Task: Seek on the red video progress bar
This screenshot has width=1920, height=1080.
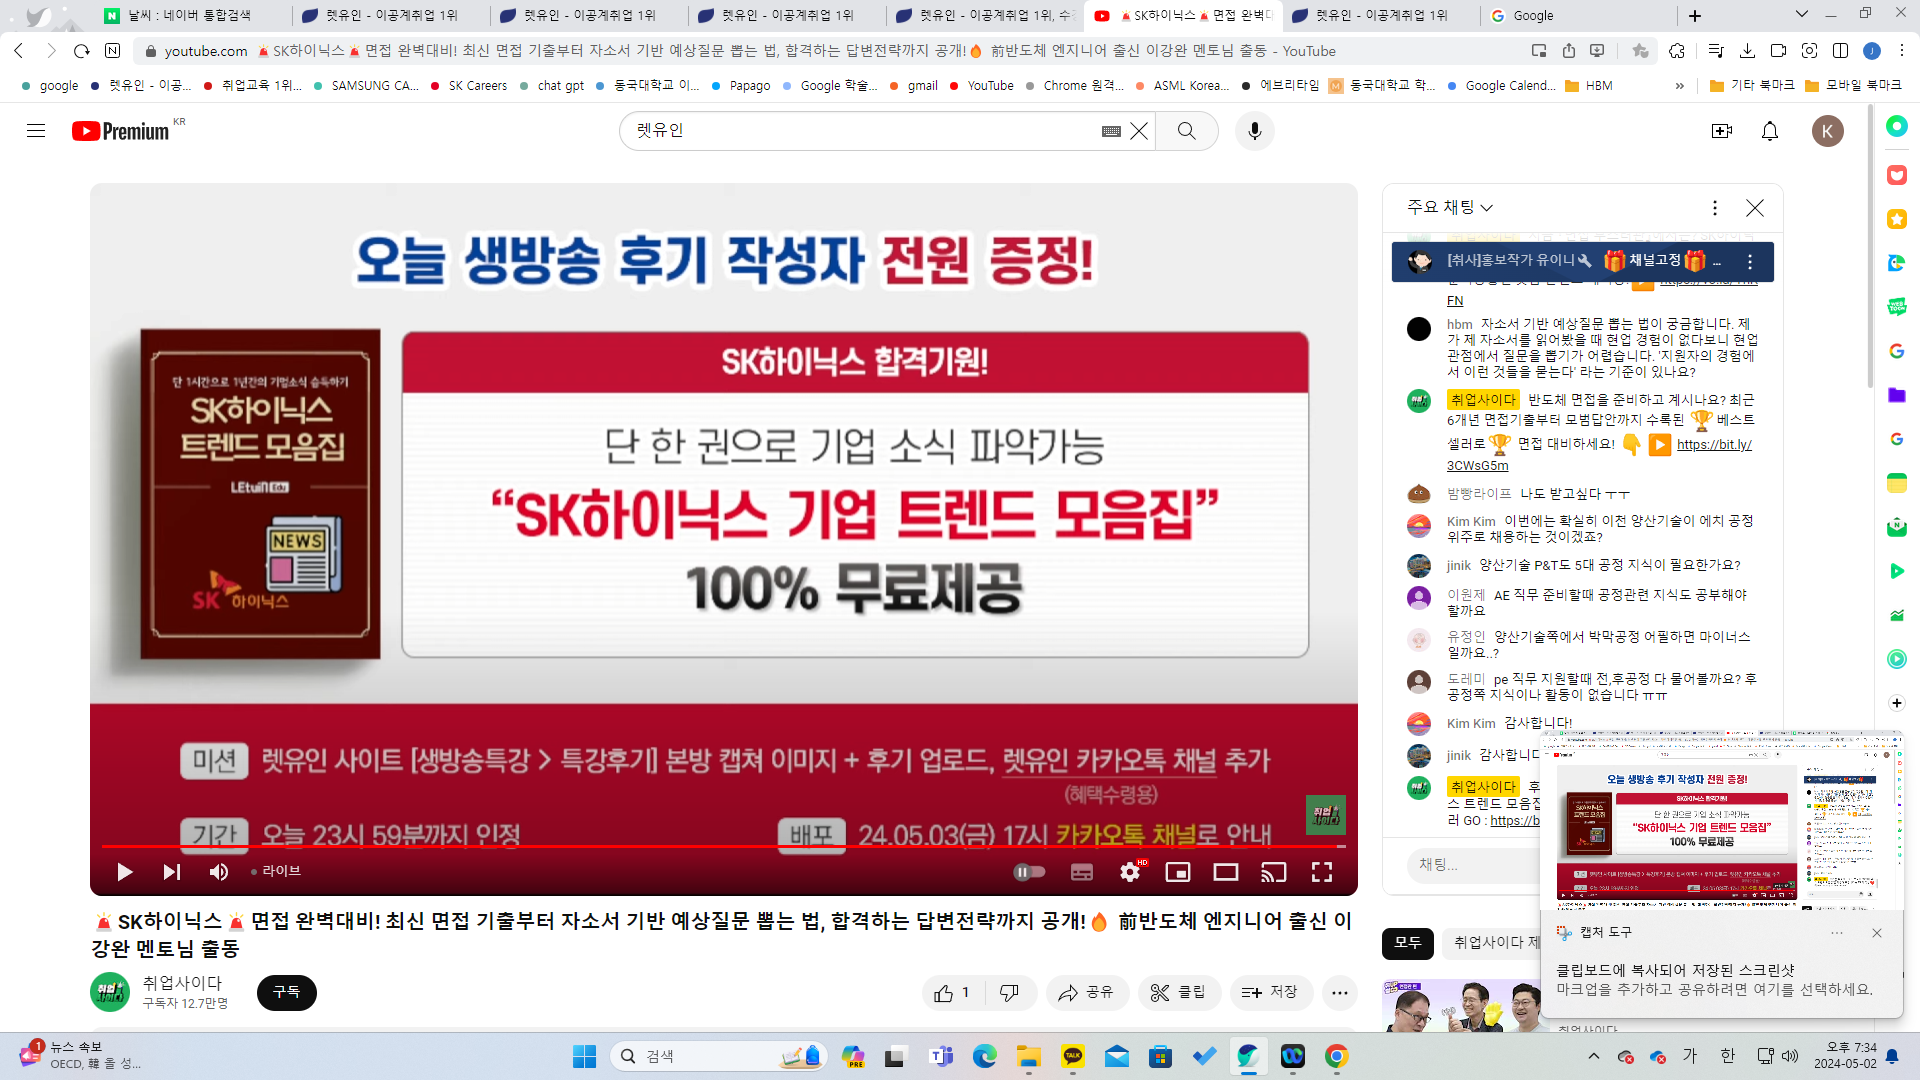Action: (724, 846)
